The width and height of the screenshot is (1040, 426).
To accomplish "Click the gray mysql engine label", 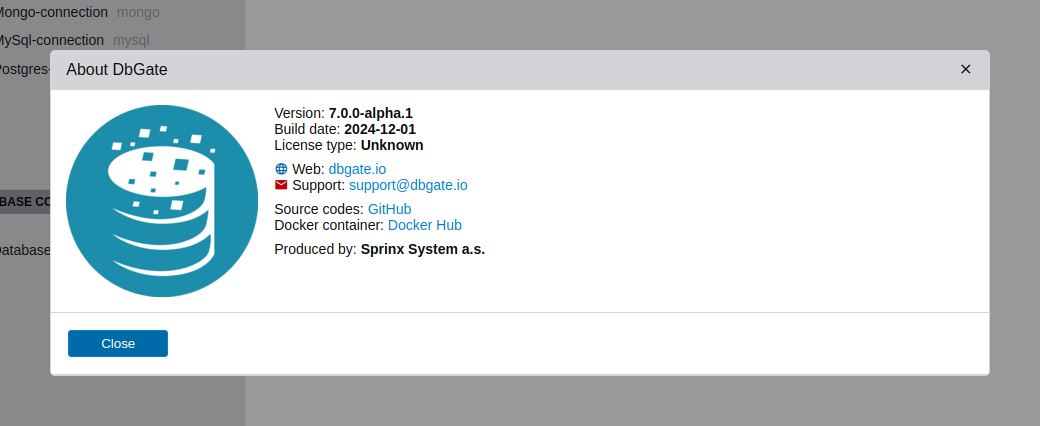I will click(133, 40).
